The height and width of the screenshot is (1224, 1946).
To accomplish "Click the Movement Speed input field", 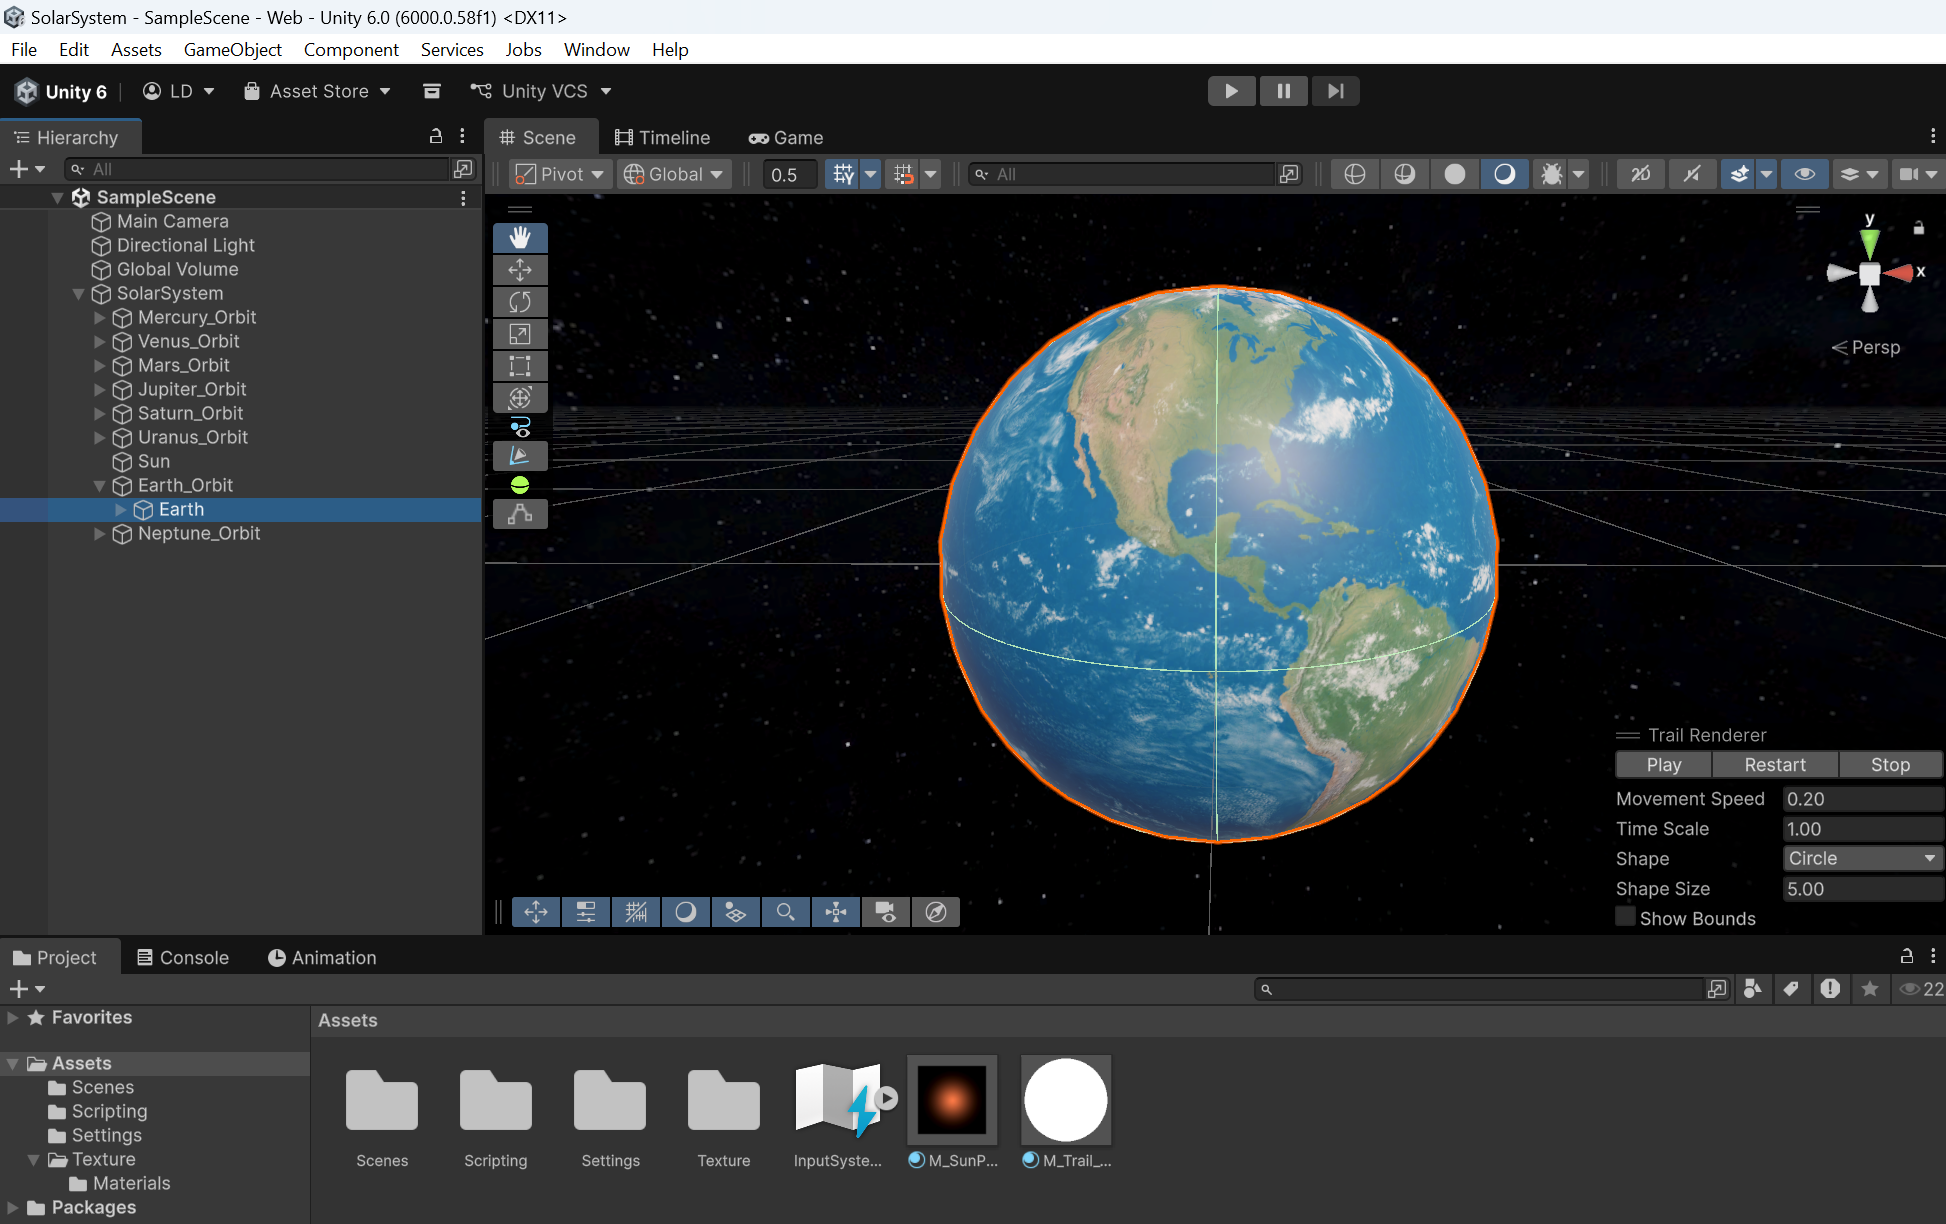I will click(x=1862, y=798).
